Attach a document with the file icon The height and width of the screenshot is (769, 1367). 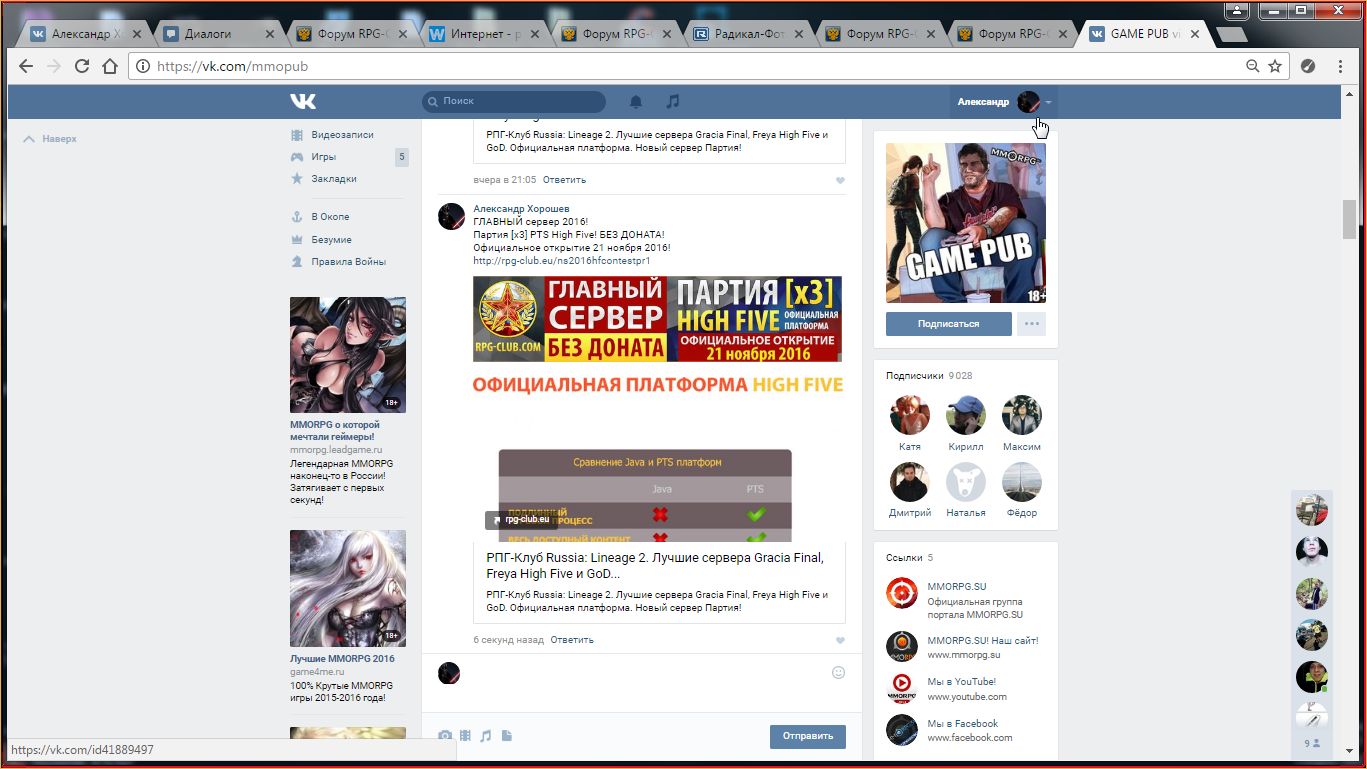point(507,736)
